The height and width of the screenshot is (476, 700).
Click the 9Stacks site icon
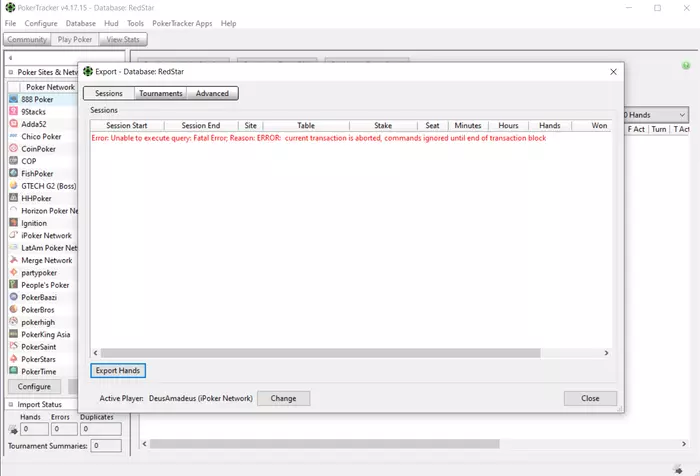point(14,111)
